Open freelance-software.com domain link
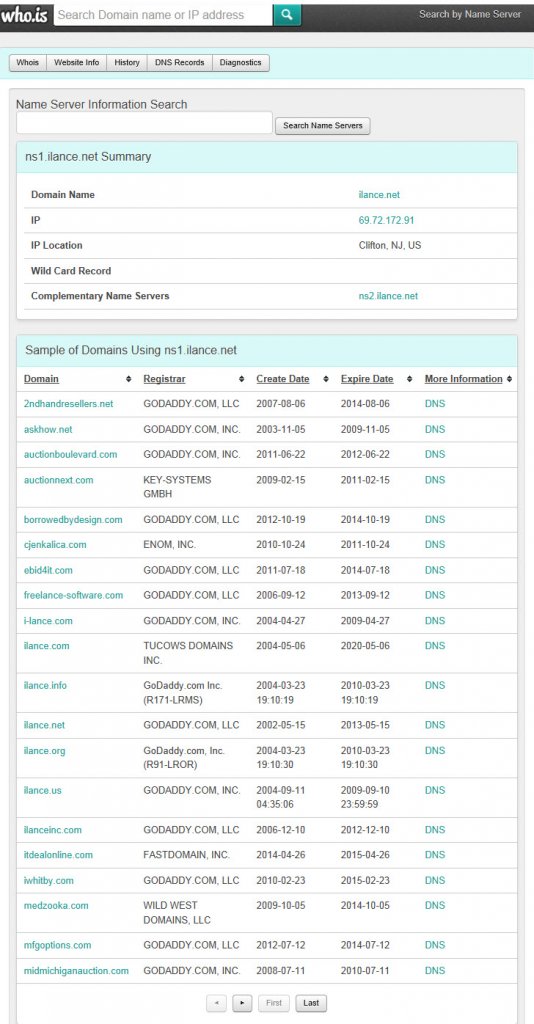 [x=74, y=595]
